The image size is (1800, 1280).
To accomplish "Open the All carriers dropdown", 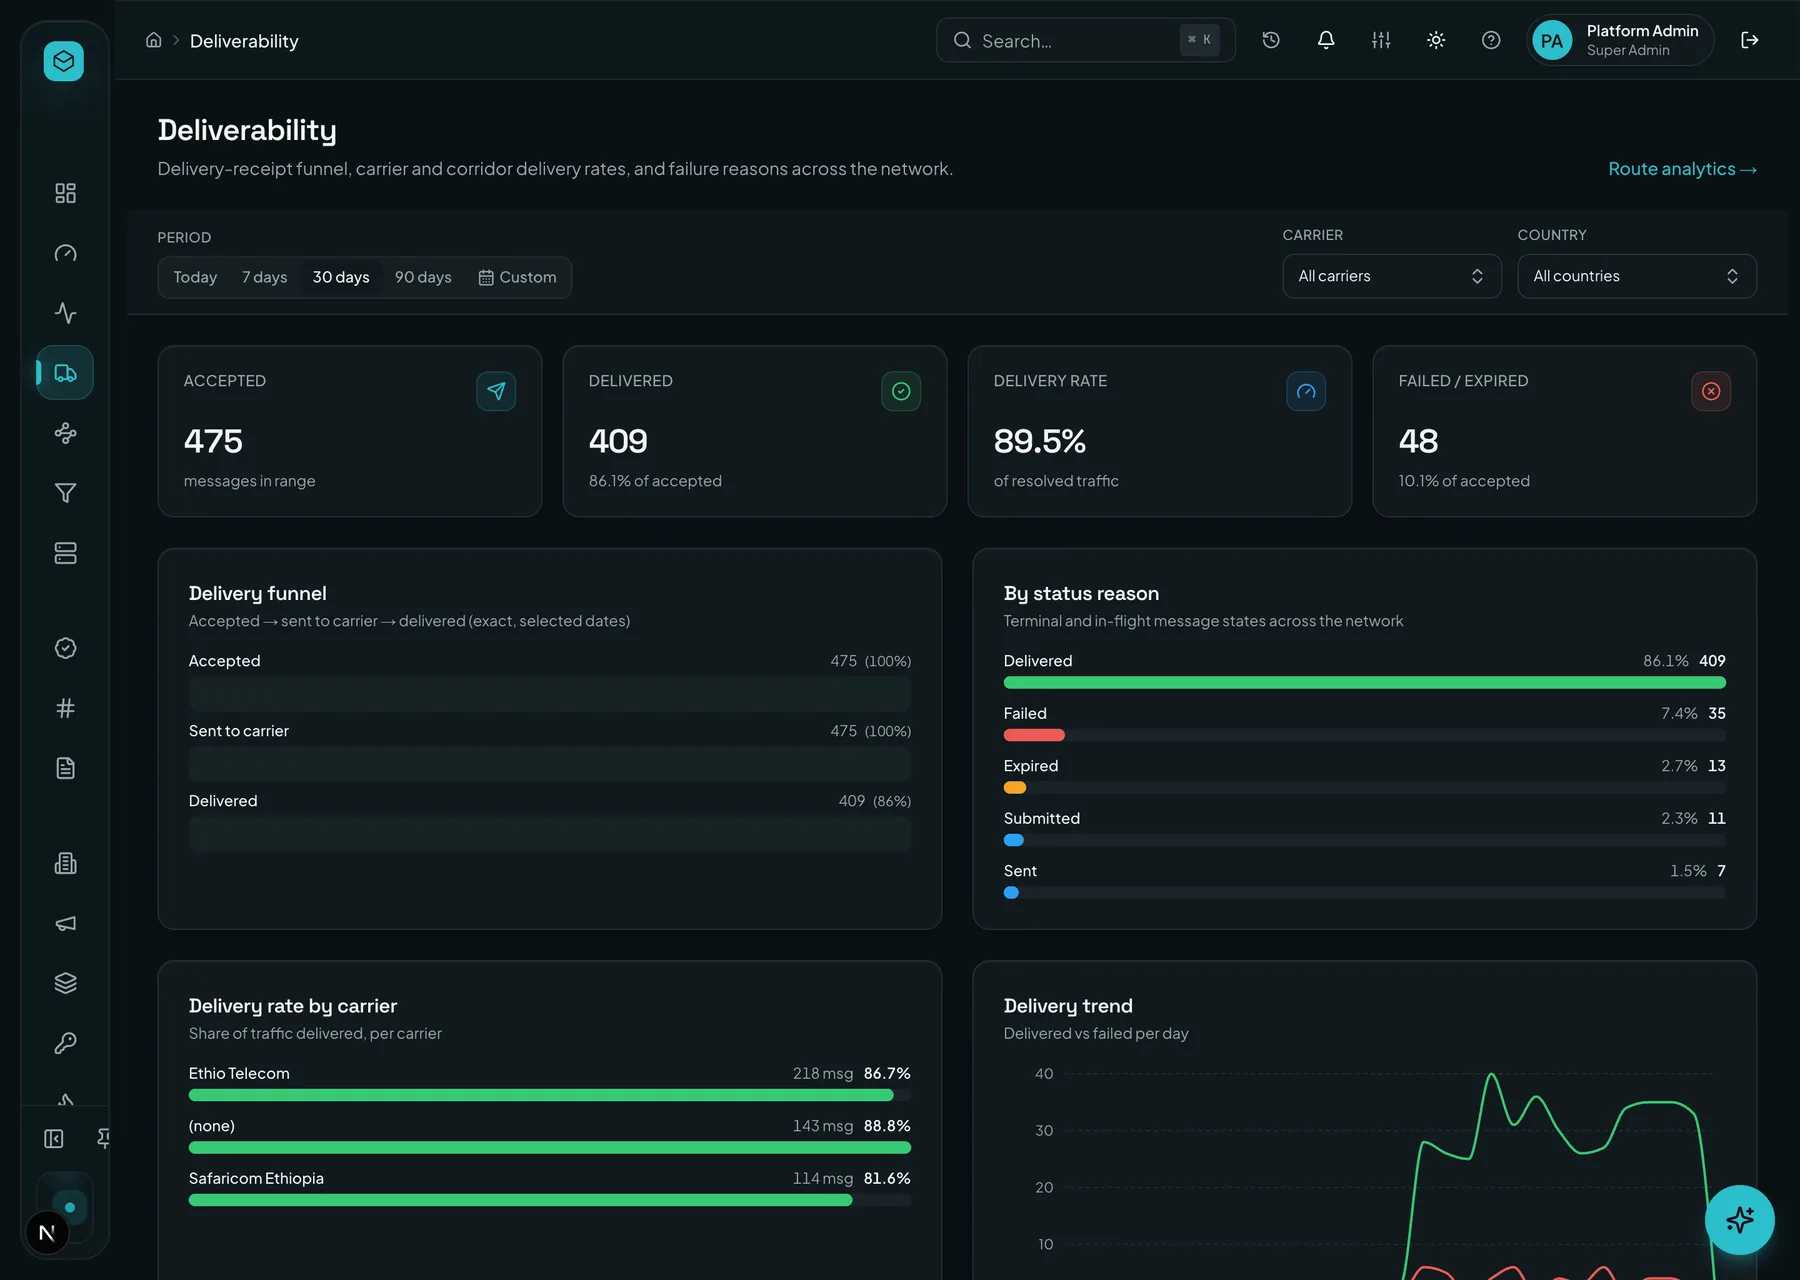I will pos(1392,276).
